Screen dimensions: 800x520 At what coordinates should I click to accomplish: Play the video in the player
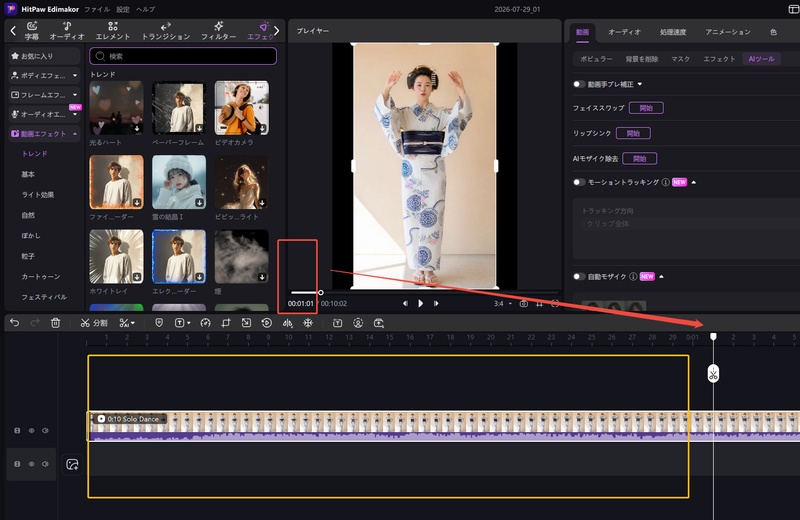click(x=420, y=303)
